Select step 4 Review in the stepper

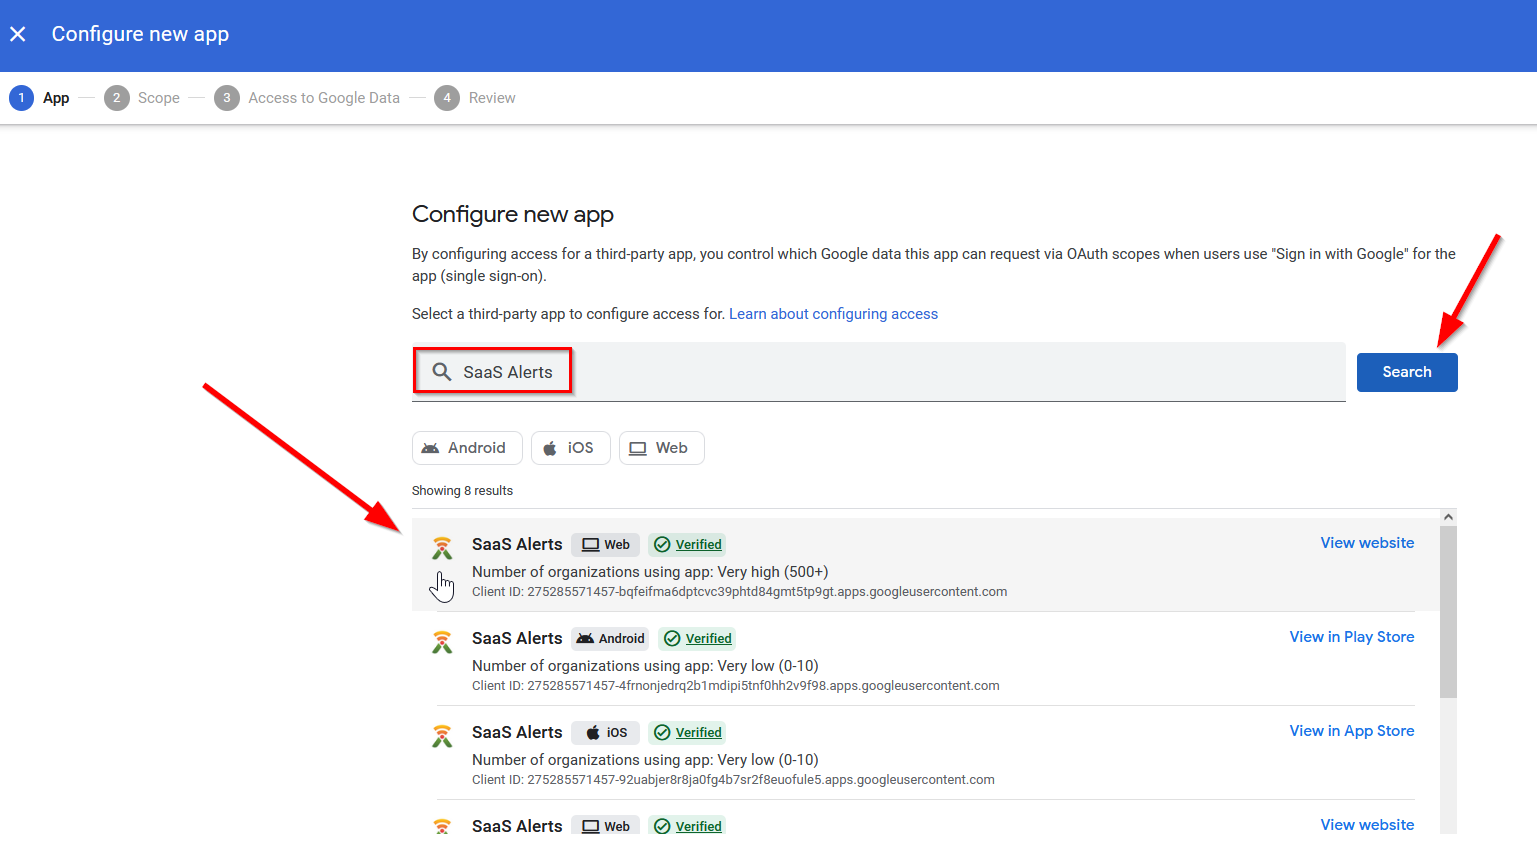coord(475,97)
